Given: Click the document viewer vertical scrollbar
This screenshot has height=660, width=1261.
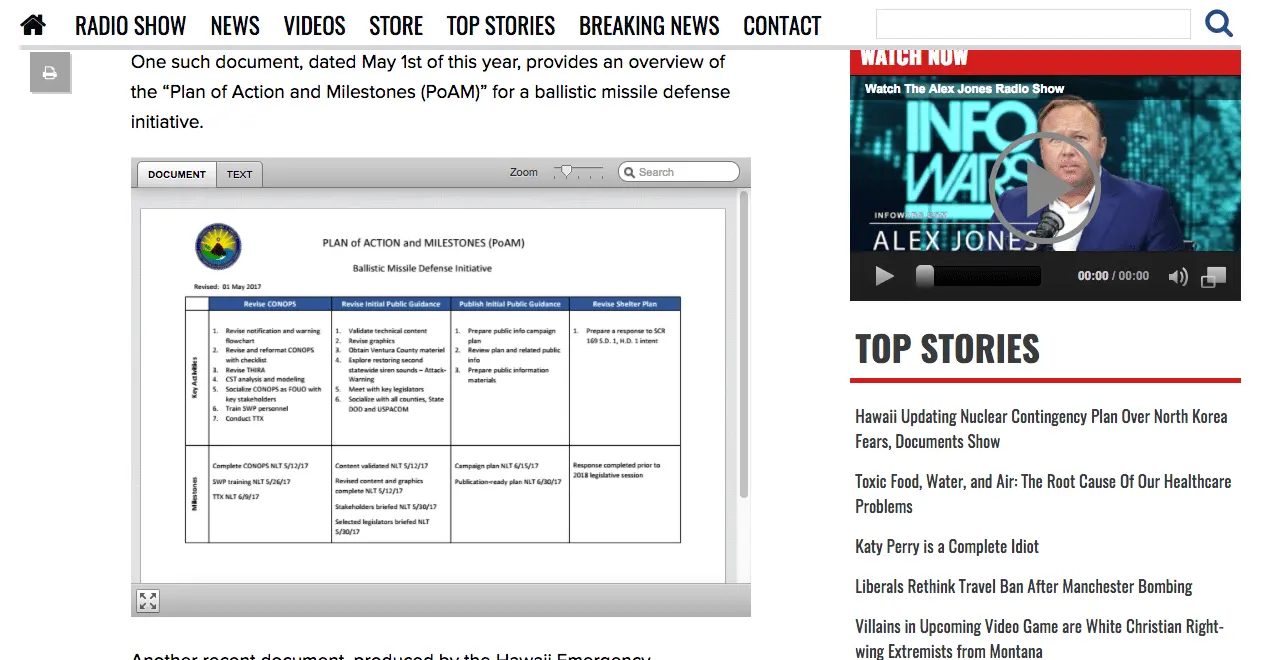Looking at the screenshot, I should pyautogui.click(x=743, y=345).
